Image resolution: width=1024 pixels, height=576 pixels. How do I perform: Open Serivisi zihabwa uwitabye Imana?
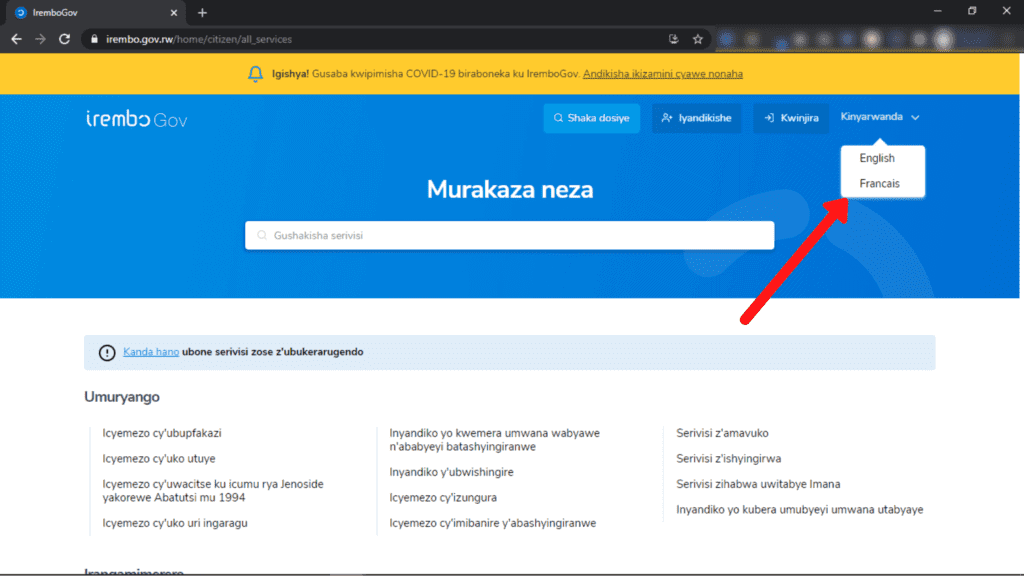tap(758, 484)
